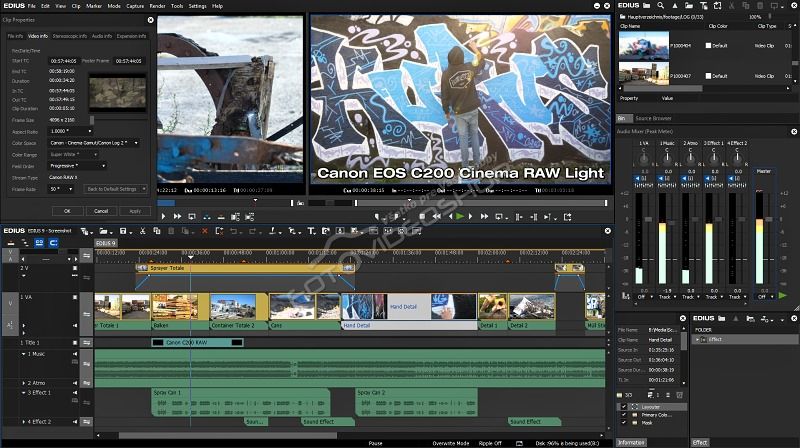The image size is (800, 448).
Task: Click the folder icon in Effect panel toolbar
Action: 721,318
